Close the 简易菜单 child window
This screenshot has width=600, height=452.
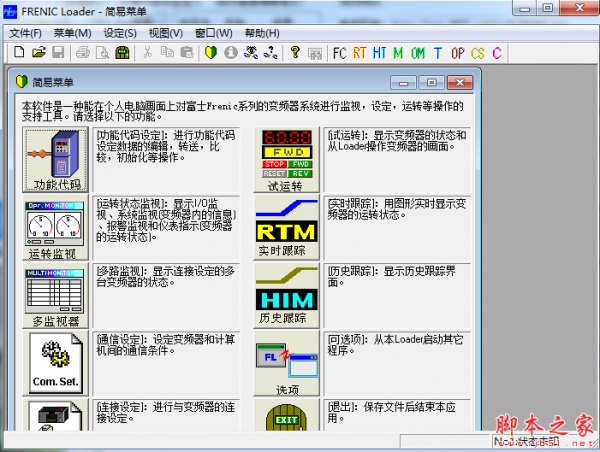pos(460,83)
